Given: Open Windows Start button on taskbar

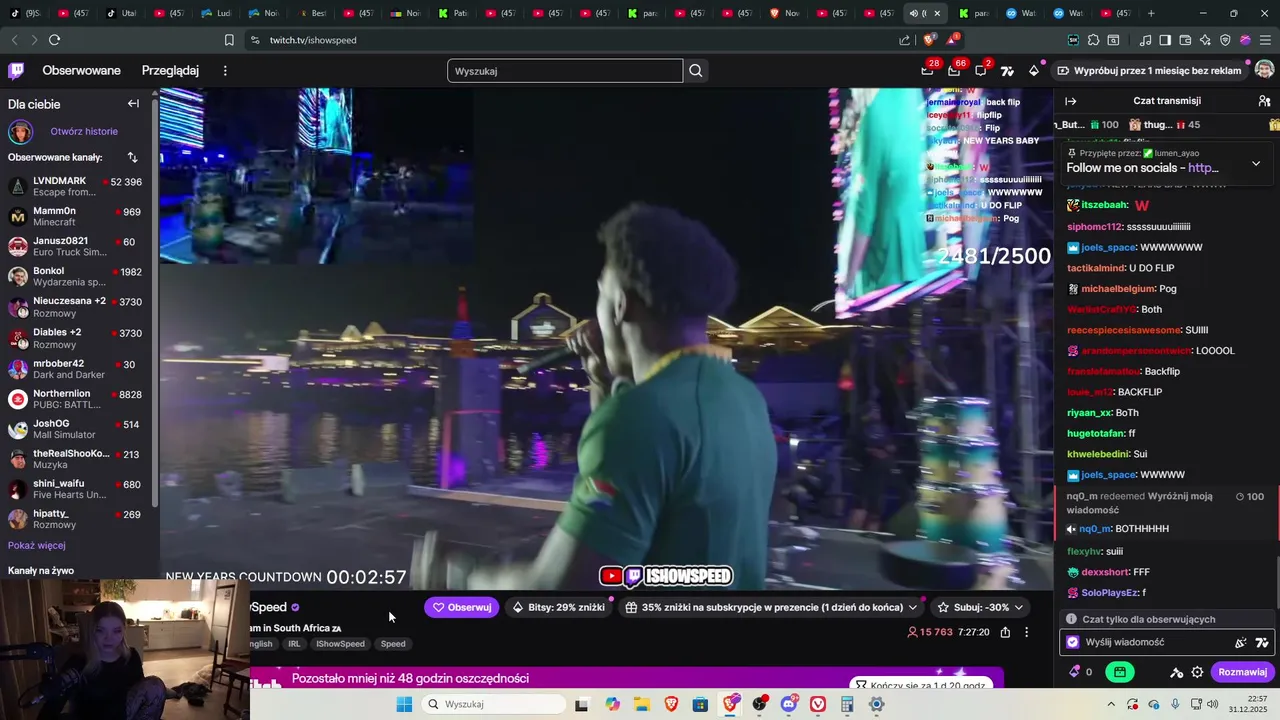Looking at the screenshot, I should (x=404, y=704).
